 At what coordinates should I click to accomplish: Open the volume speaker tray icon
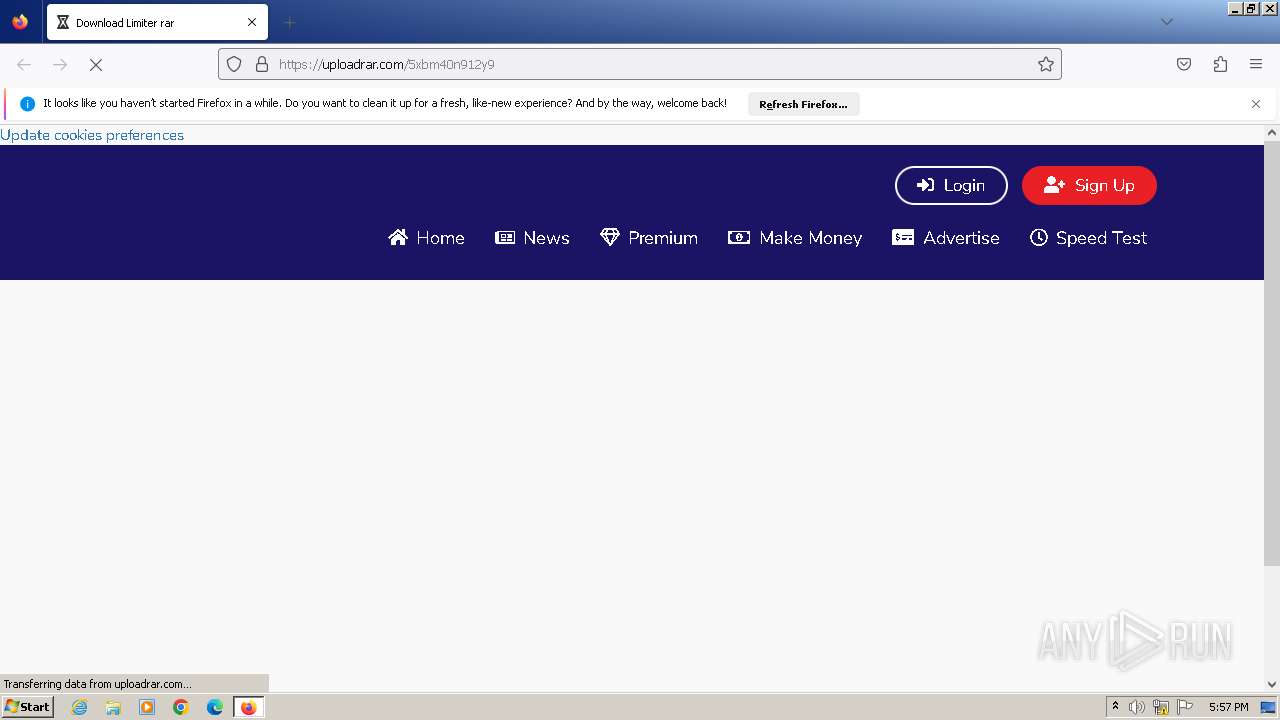pyautogui.click(x=1137, y=707)
